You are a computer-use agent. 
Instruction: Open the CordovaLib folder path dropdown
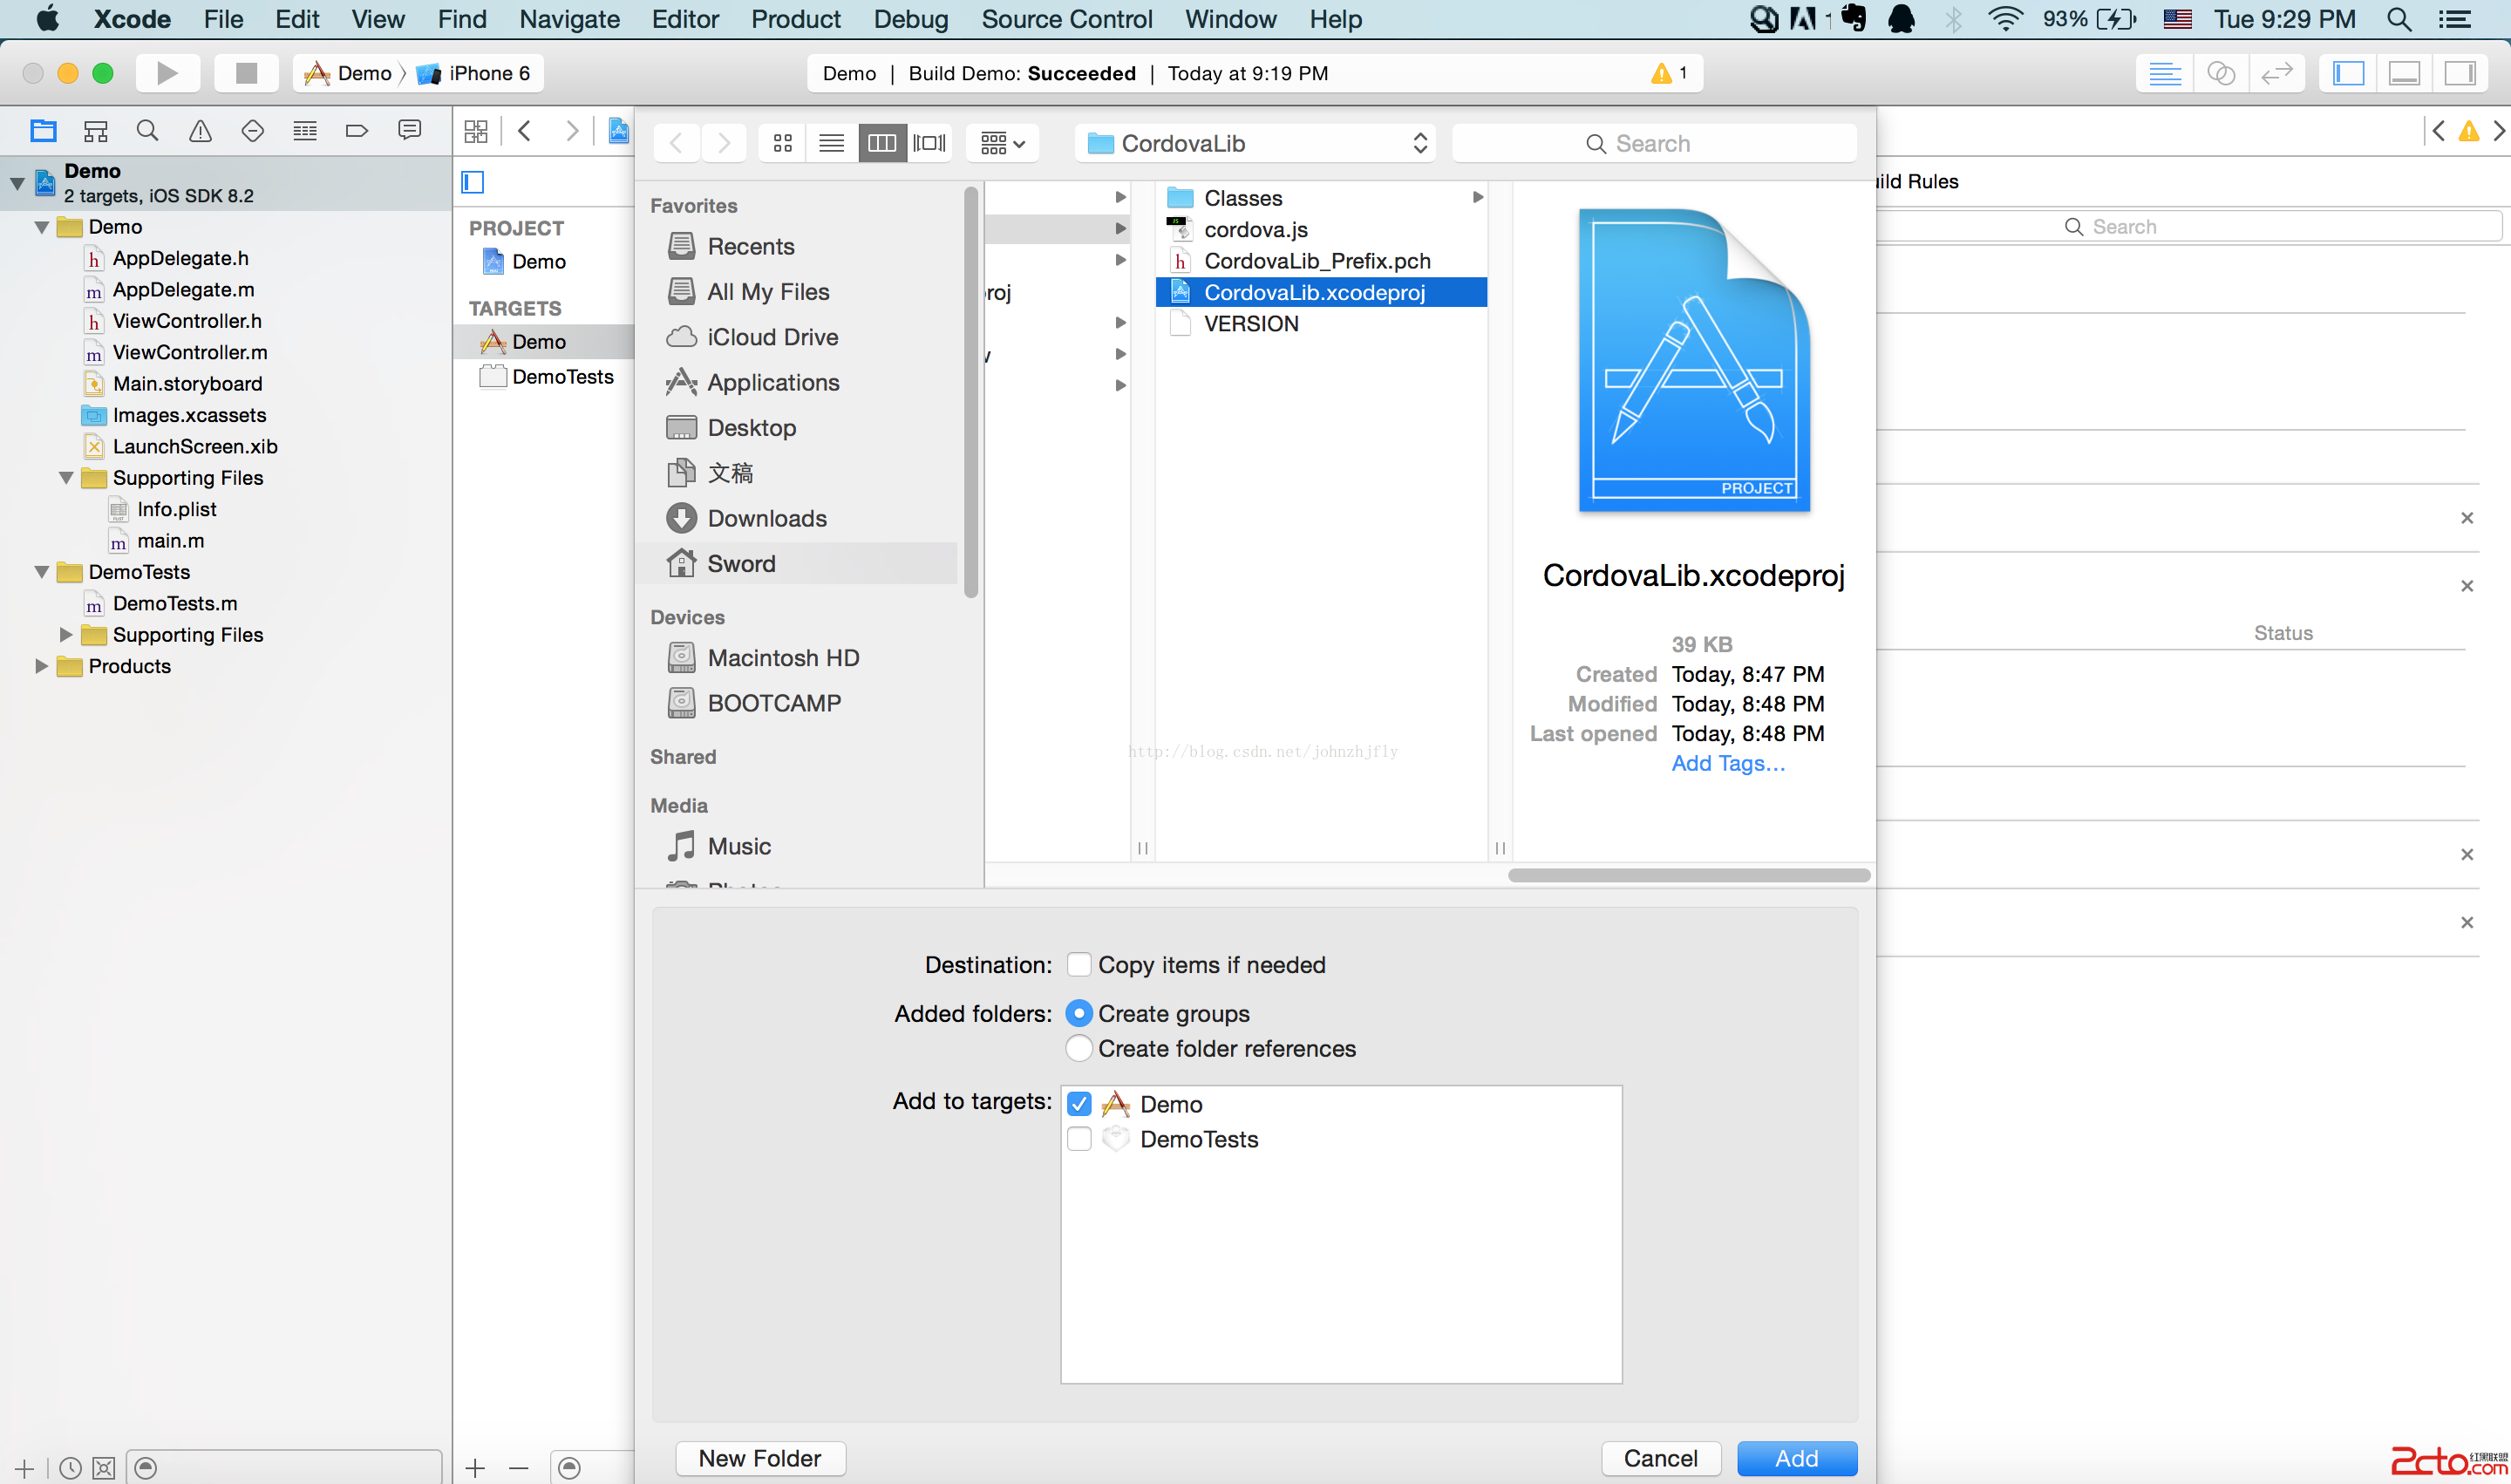(x=1255, y=143)
